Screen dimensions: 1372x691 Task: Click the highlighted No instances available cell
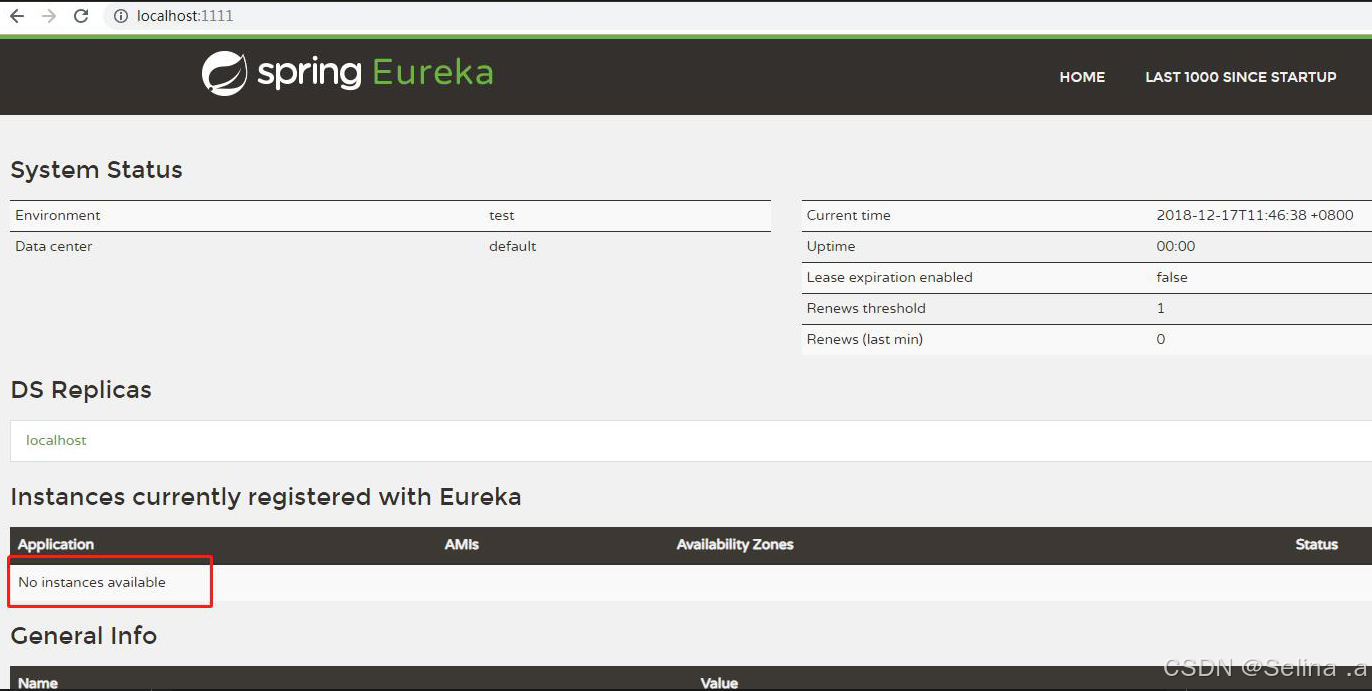pos(90,581)
